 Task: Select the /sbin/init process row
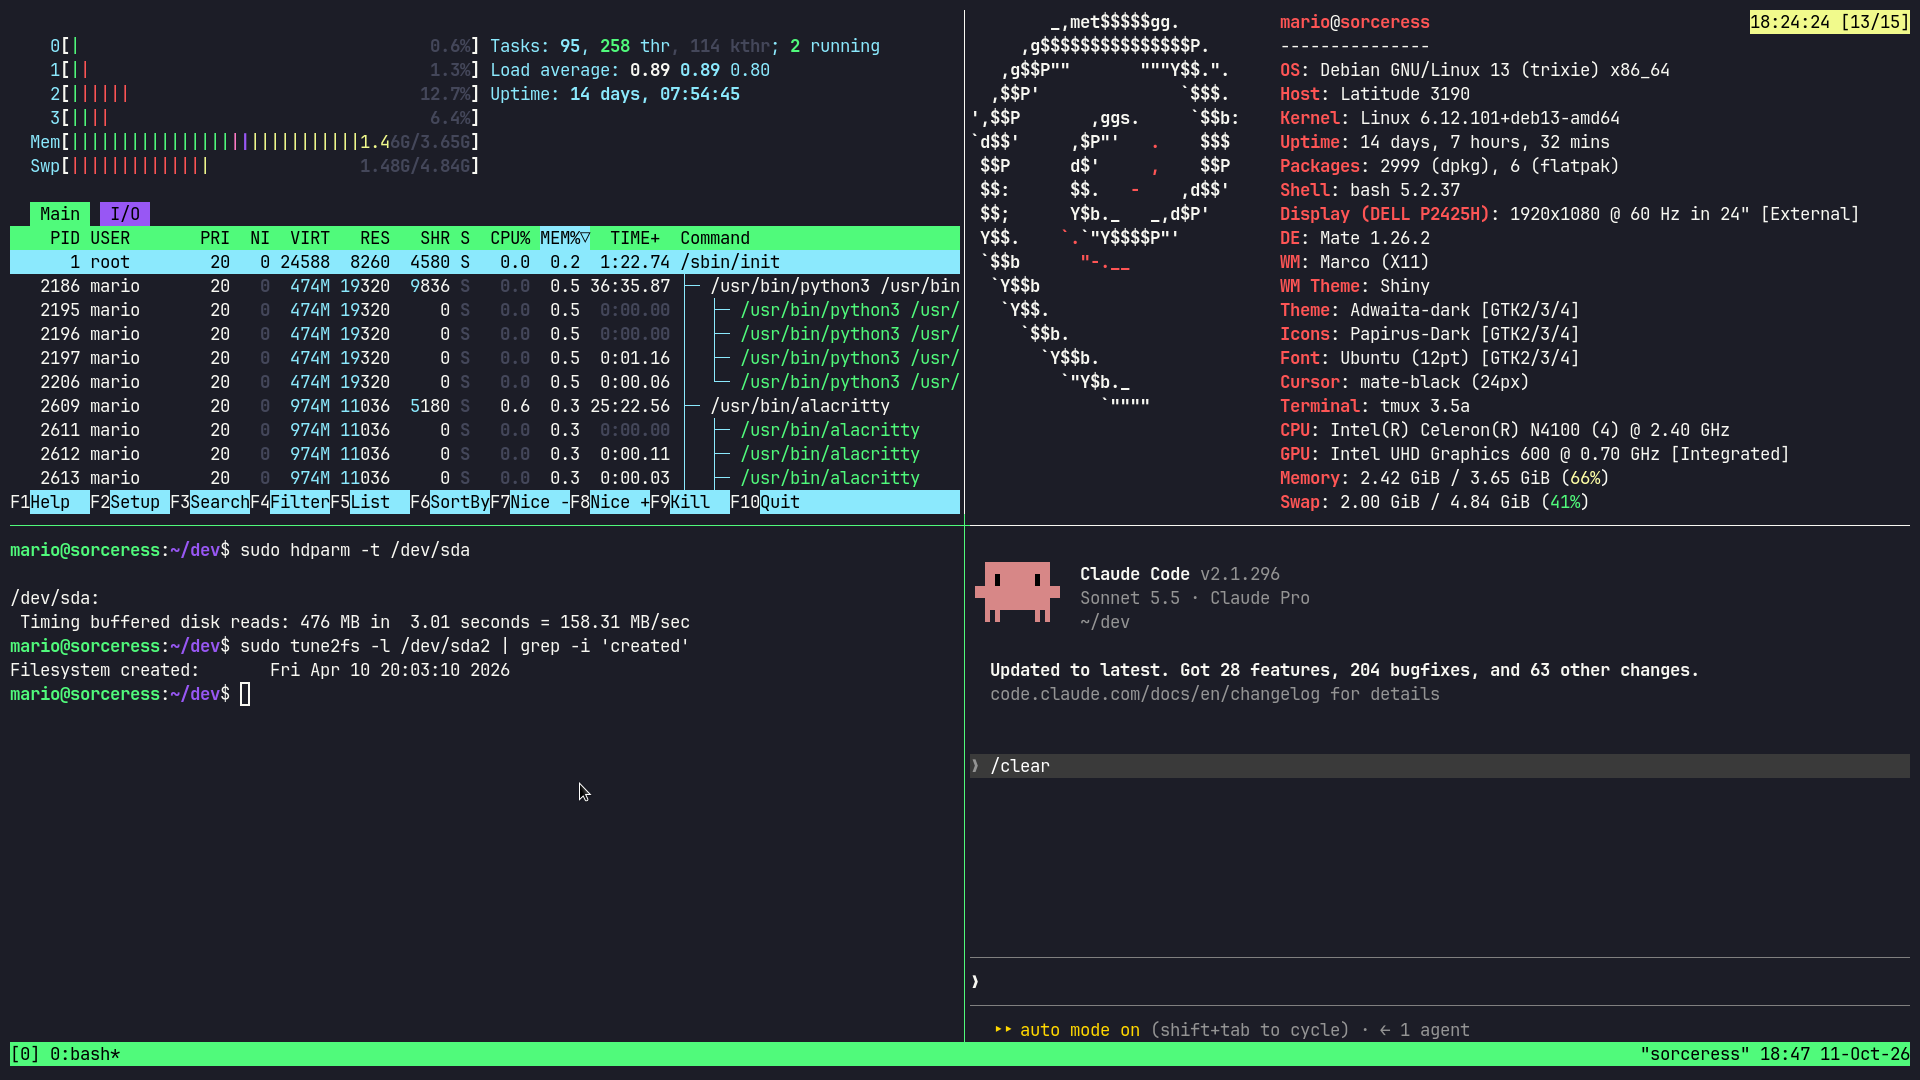[x=485, y=262]
